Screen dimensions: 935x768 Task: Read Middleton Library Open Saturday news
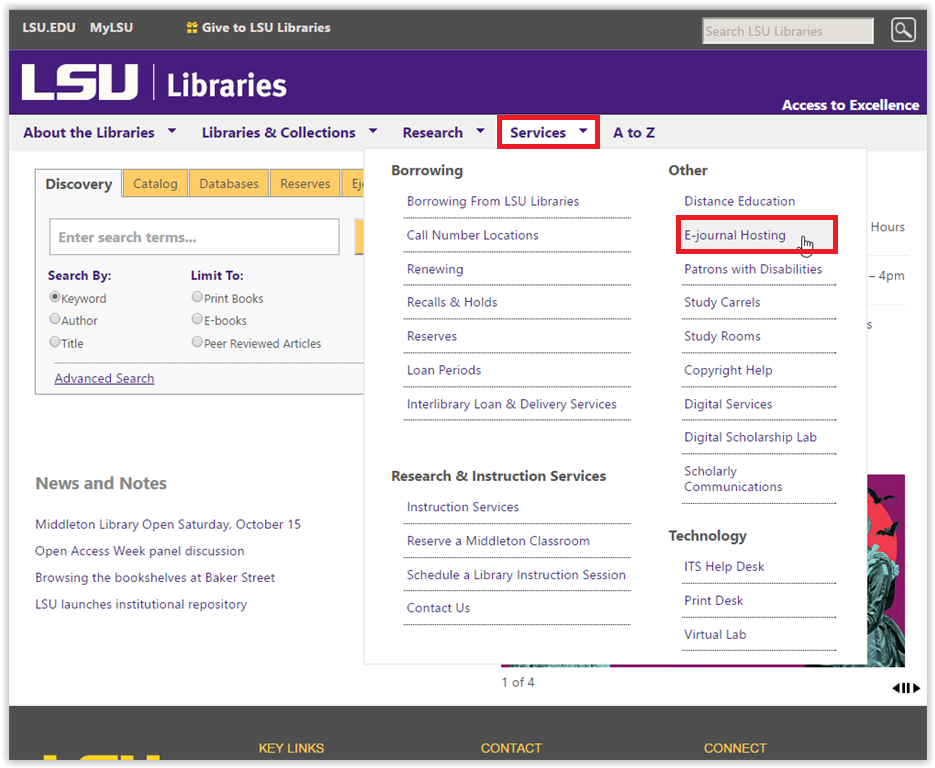click(168, 524)
